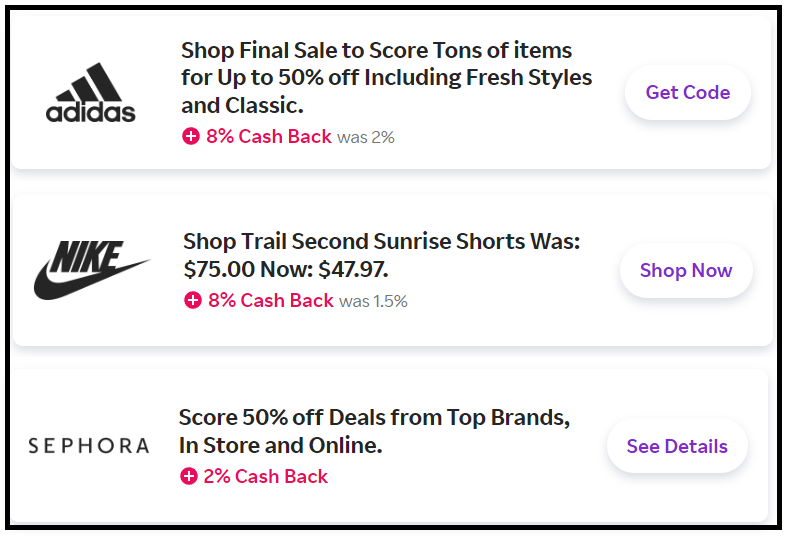
Task: Select Sephora 2% Cash Back text
Action: coord(265,477)
